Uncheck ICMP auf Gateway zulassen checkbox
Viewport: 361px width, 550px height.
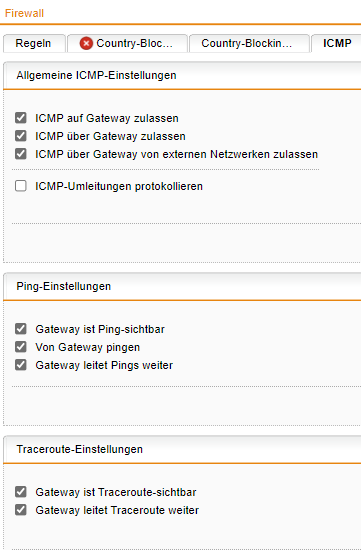coord(21,118)
